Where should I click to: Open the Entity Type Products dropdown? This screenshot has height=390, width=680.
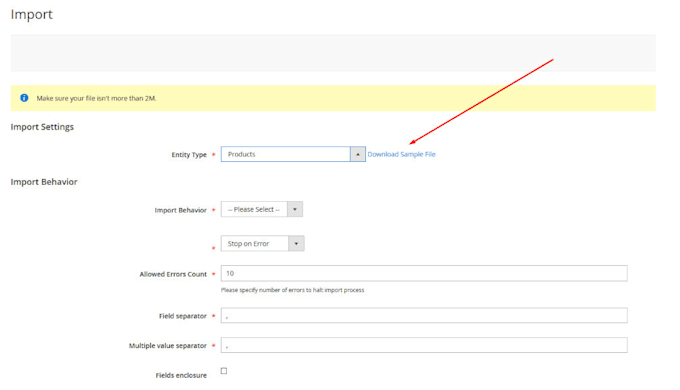(x=293, y=154)
